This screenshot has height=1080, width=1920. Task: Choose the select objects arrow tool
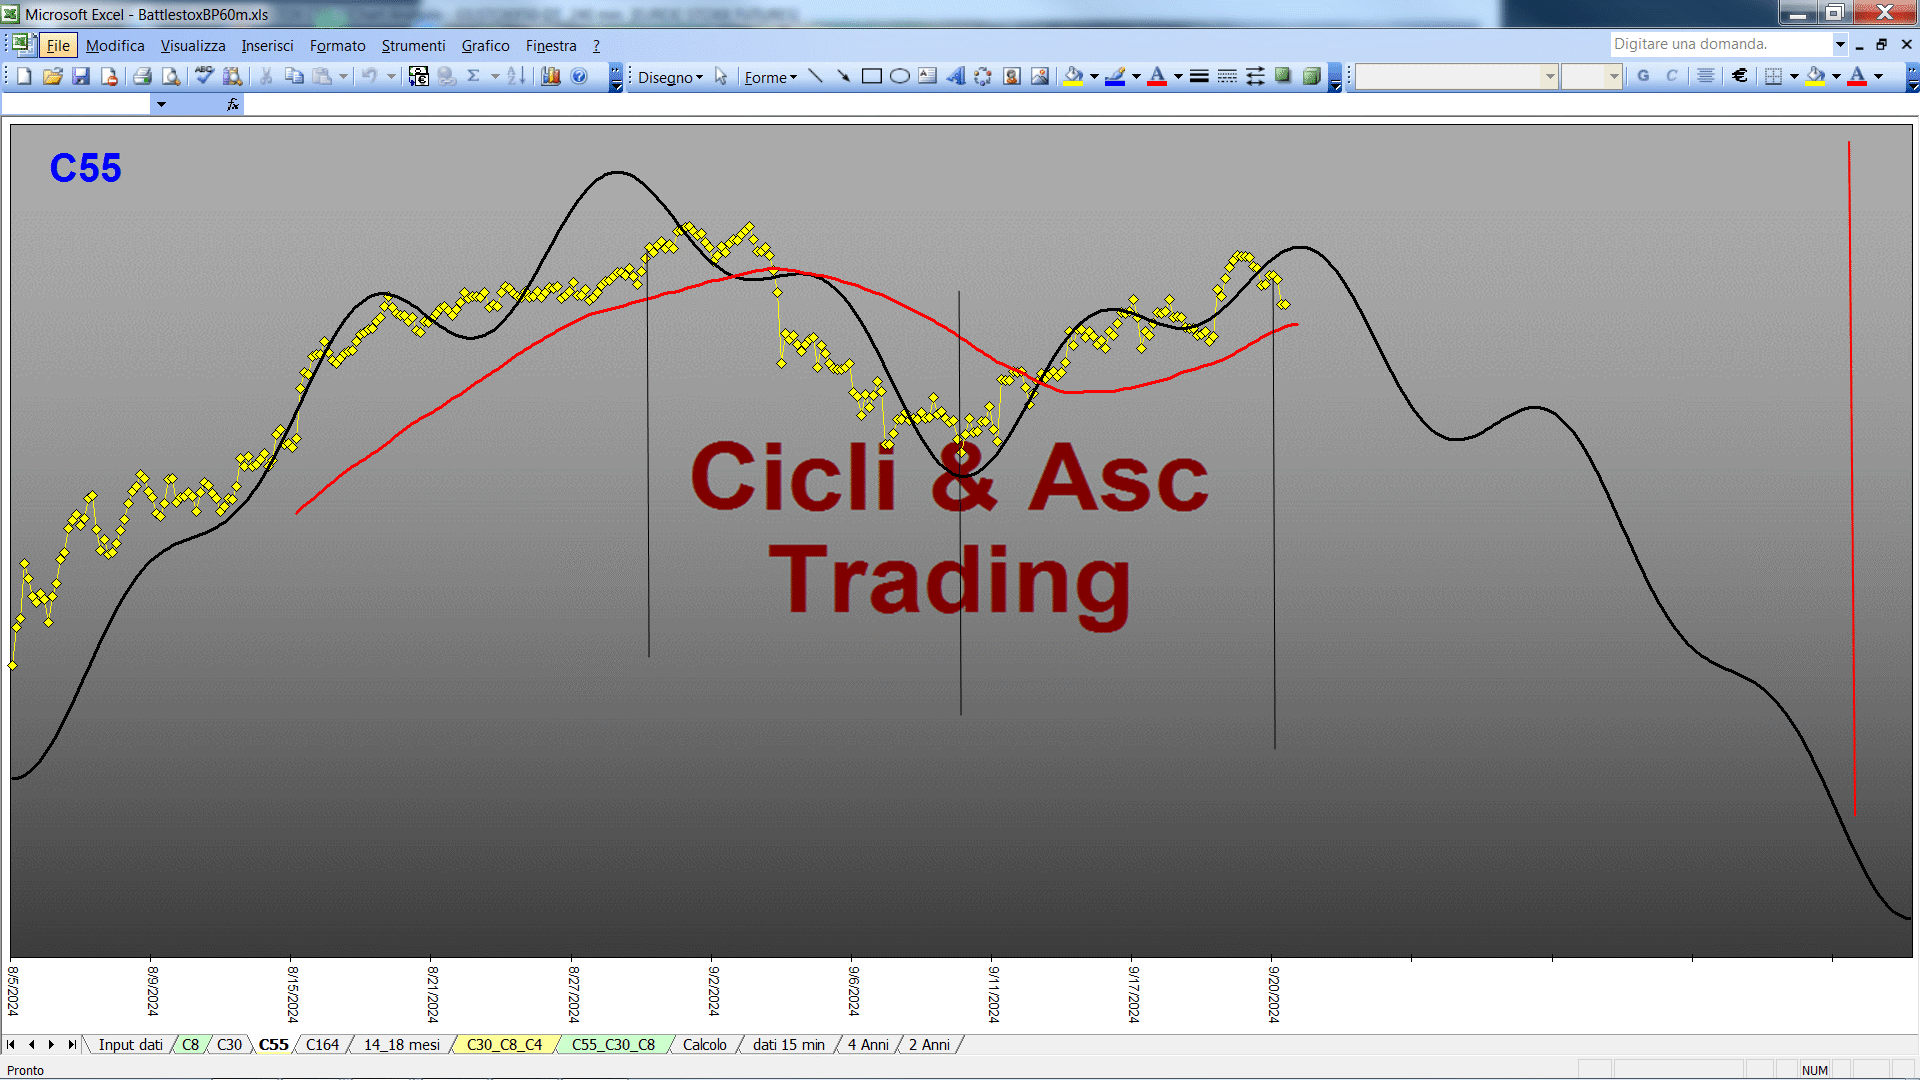[x=721, y=76]
